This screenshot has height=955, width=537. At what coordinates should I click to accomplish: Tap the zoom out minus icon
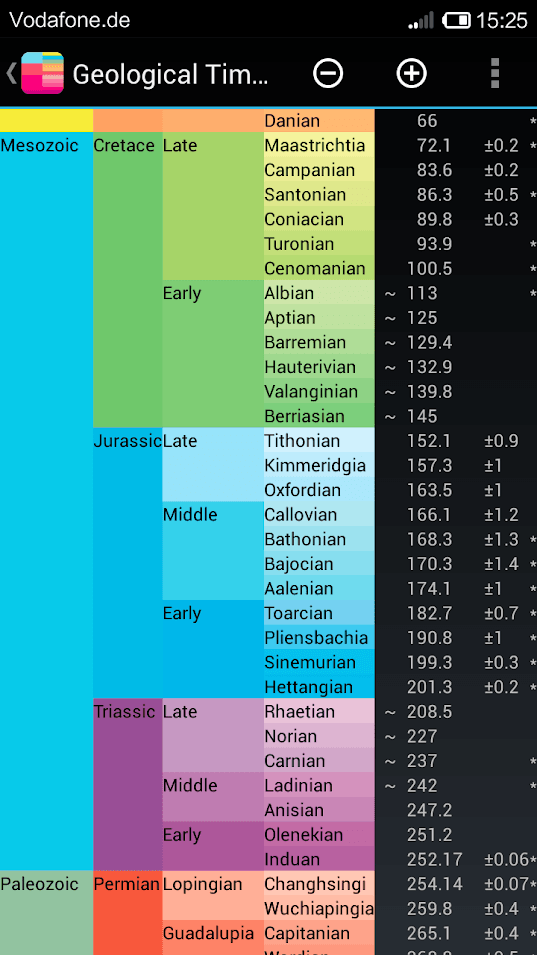[x=328, y=74]
